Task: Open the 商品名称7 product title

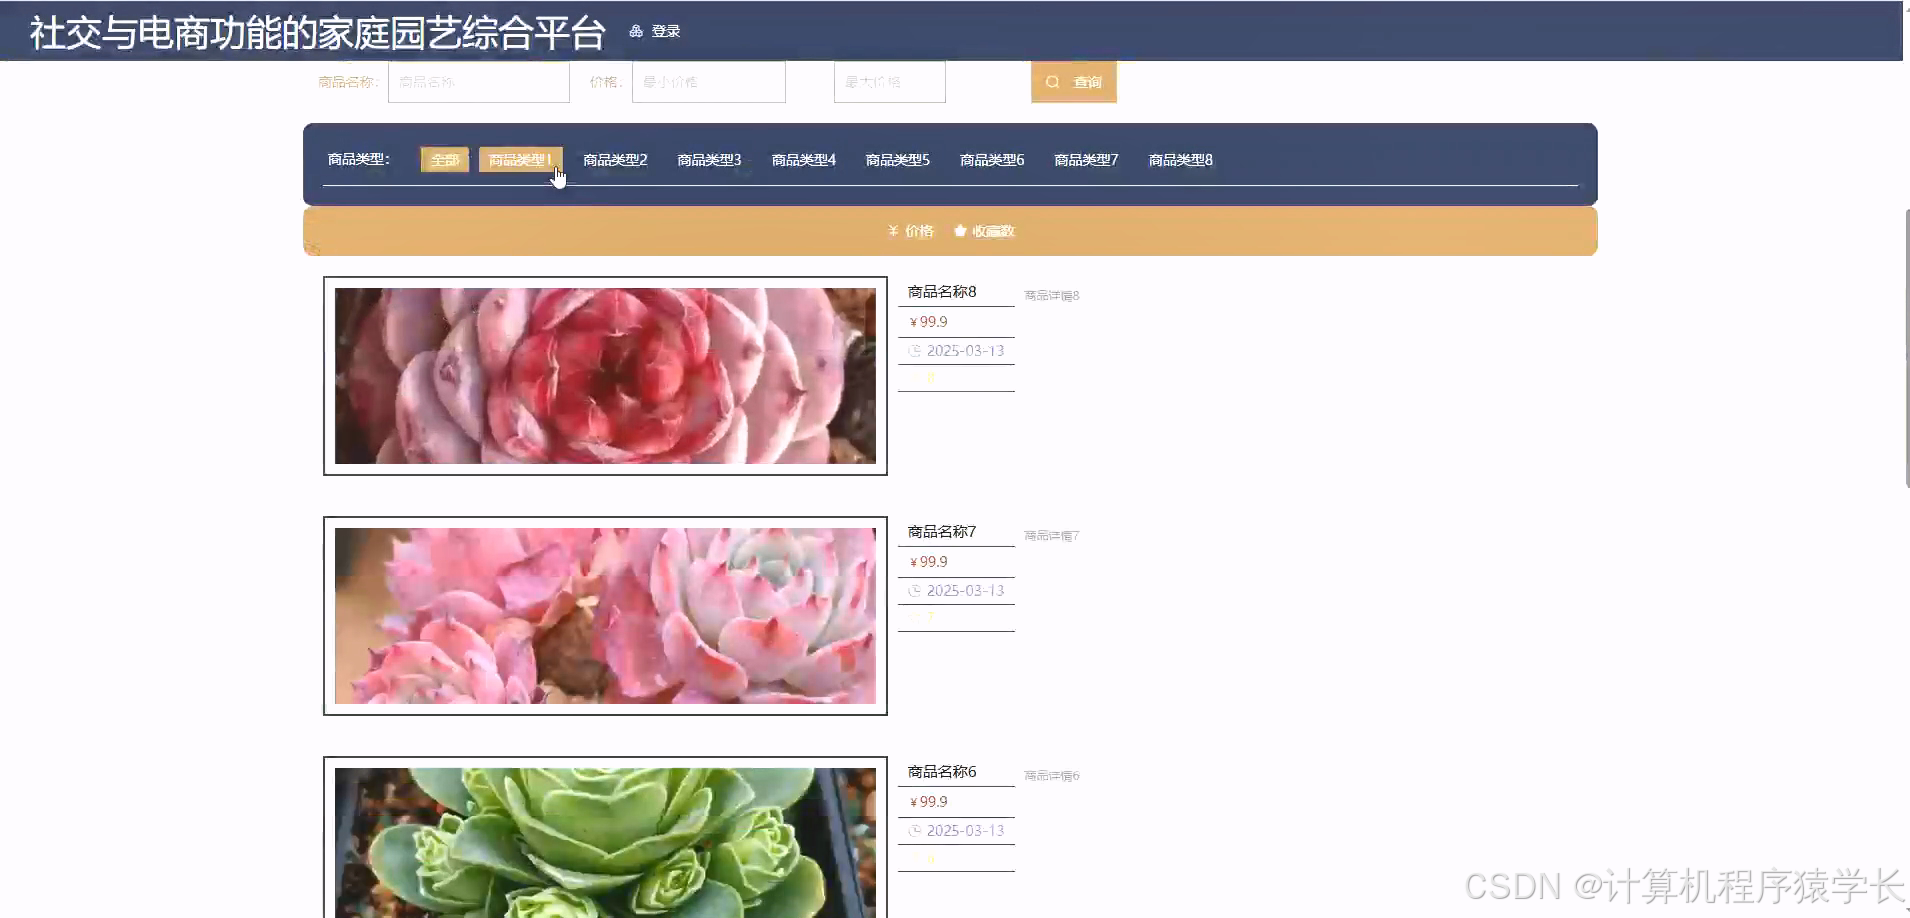Action: point(941,531)
